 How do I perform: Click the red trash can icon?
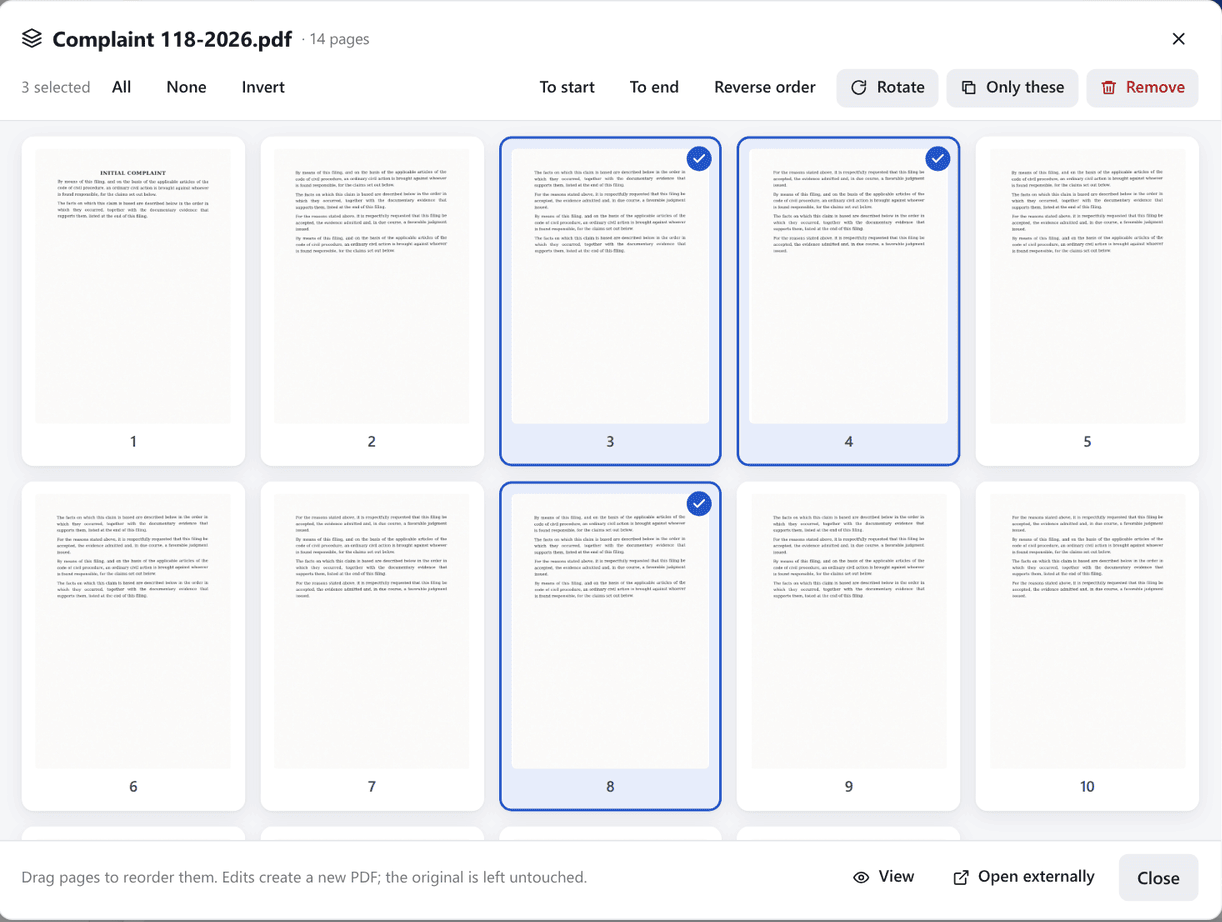[x=1108, y=88]
